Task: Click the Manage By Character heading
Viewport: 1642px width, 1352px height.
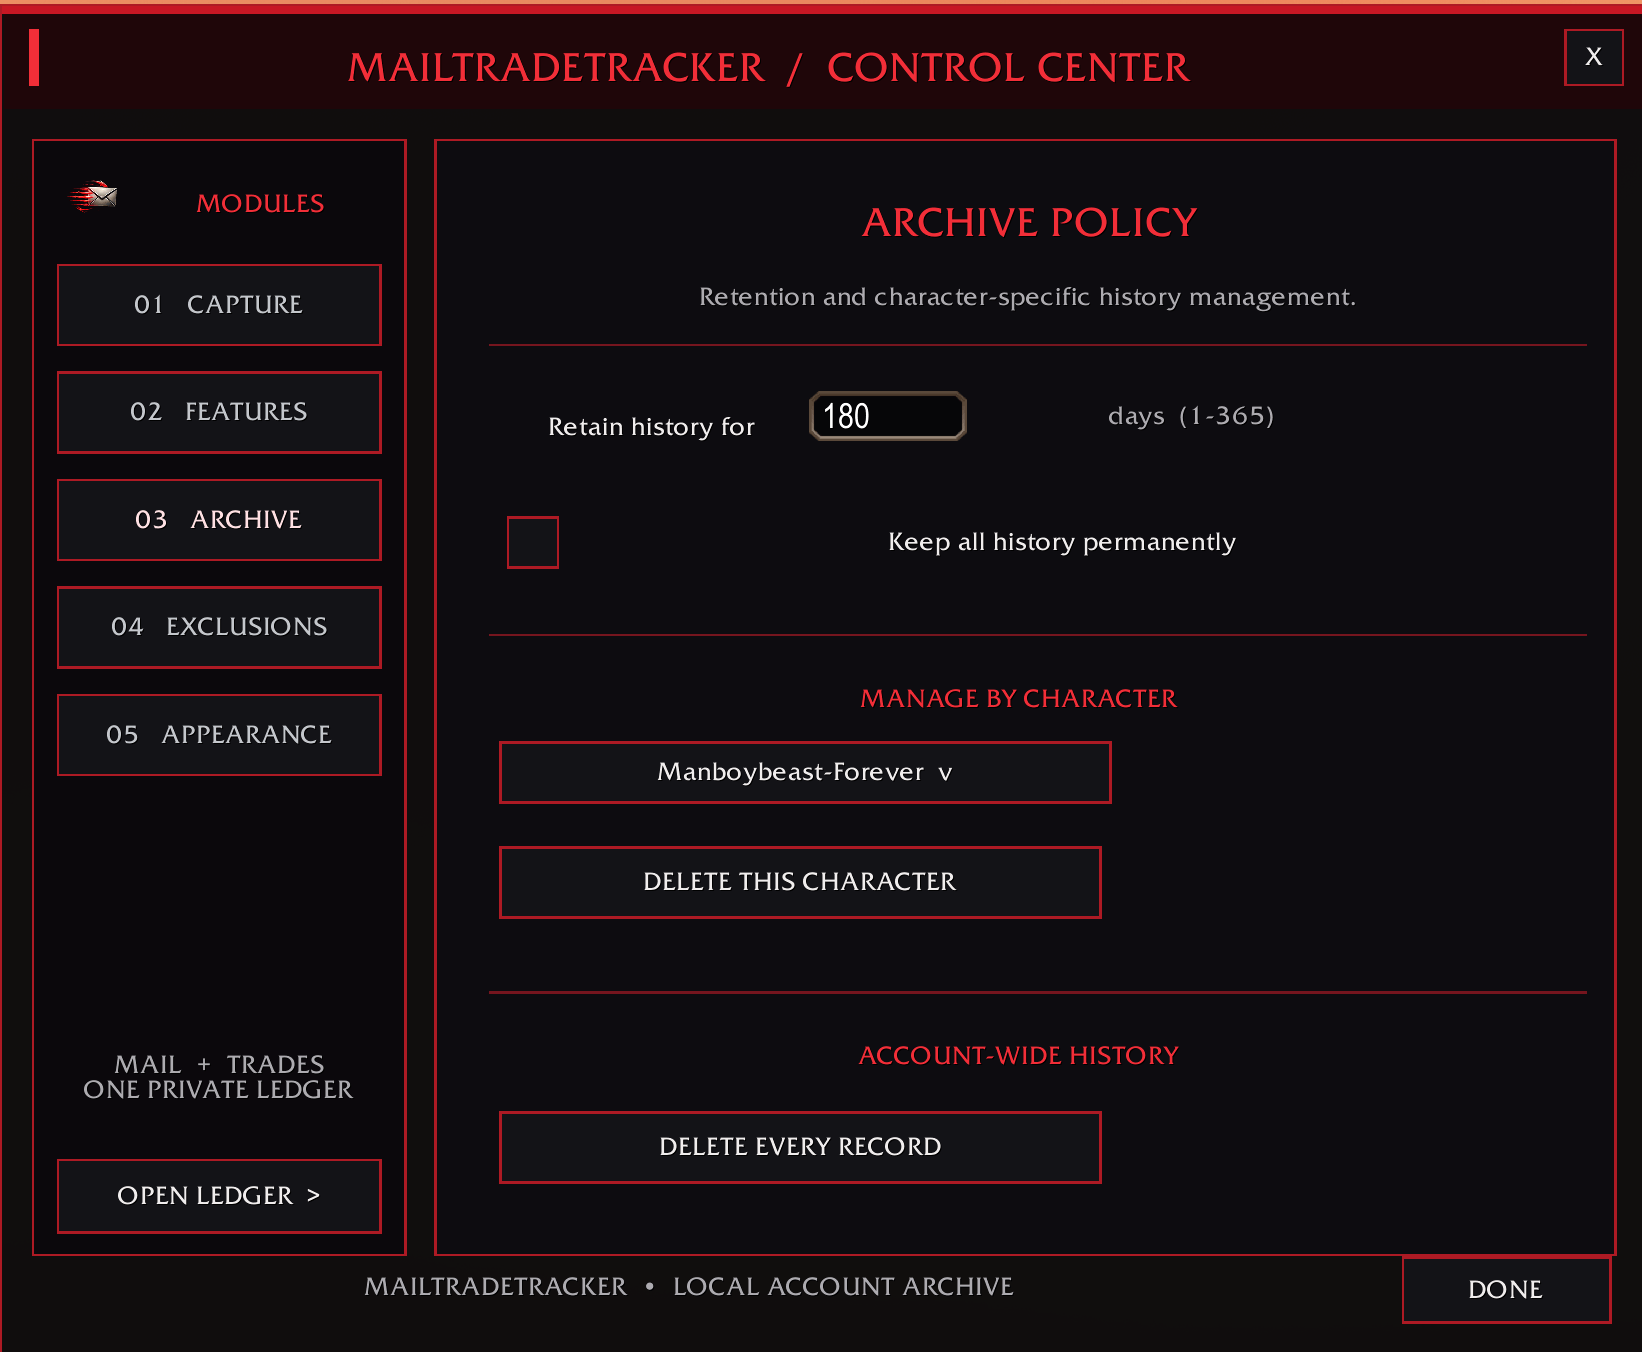Action: click(x=1019, y=698)
